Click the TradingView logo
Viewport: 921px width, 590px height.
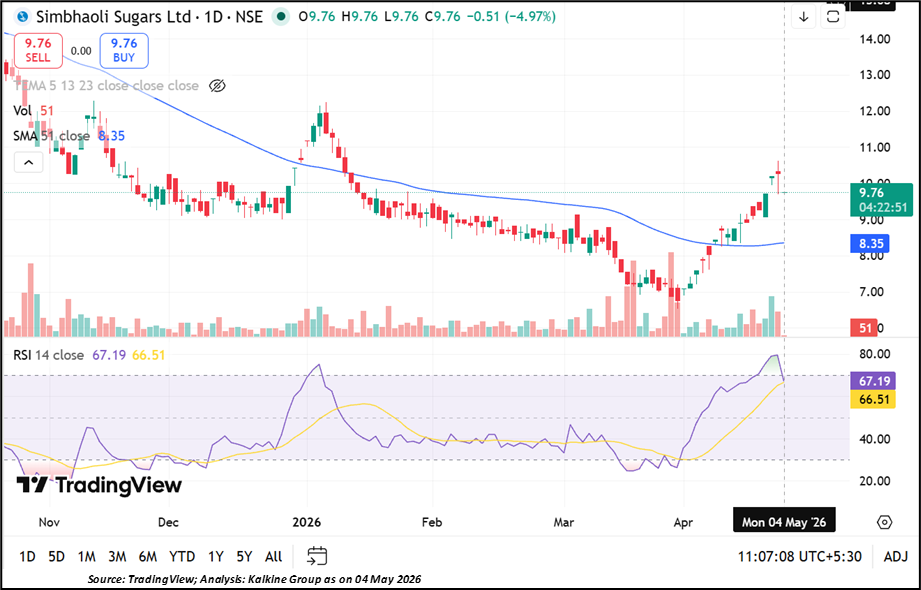pos(99,485)
